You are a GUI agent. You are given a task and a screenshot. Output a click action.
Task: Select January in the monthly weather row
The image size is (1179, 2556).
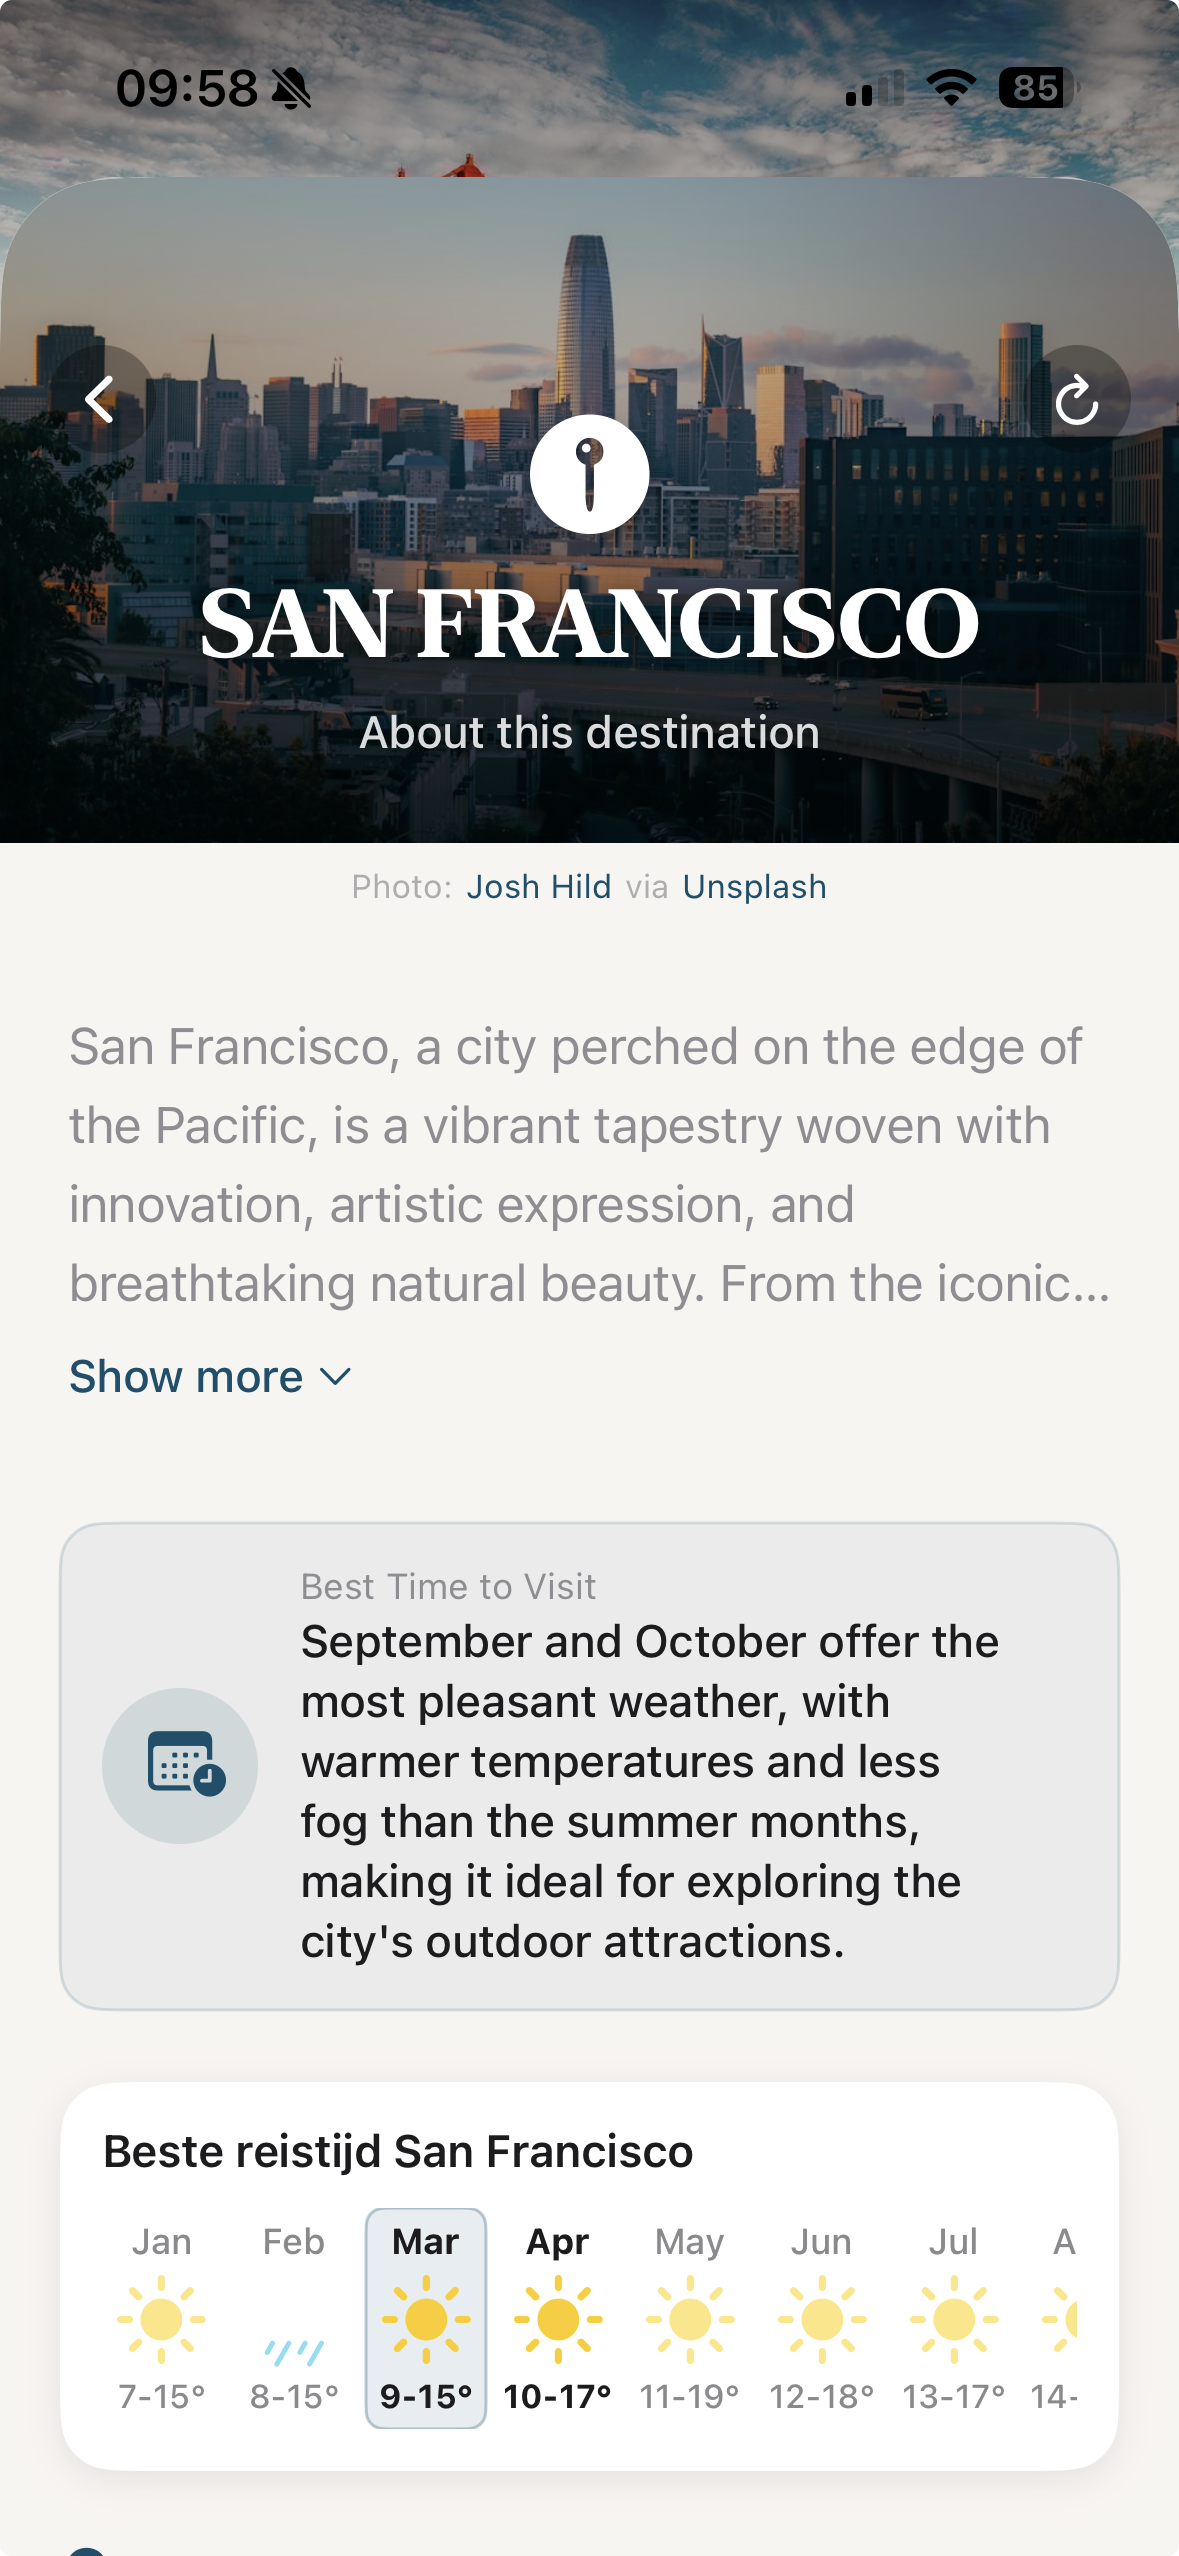[x=162, y=2317]
